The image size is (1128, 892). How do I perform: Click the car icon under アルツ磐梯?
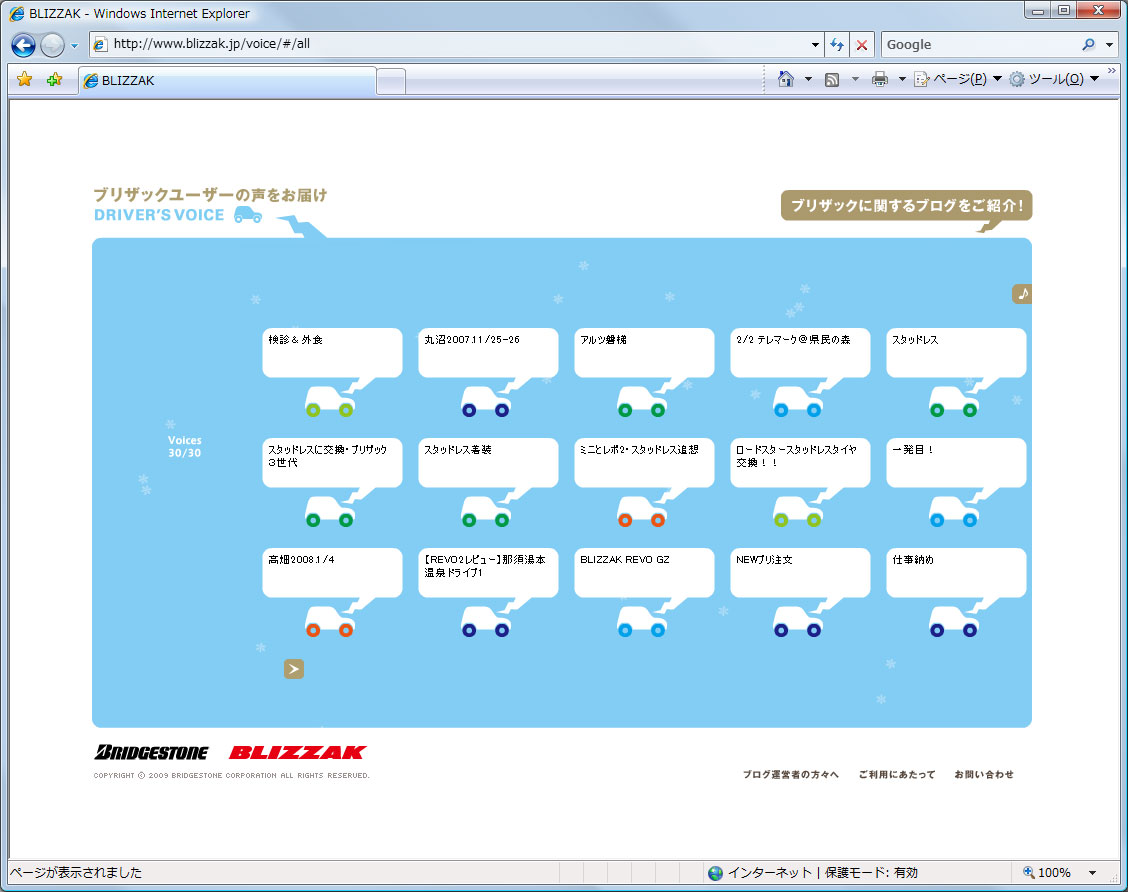pos(642,401)
